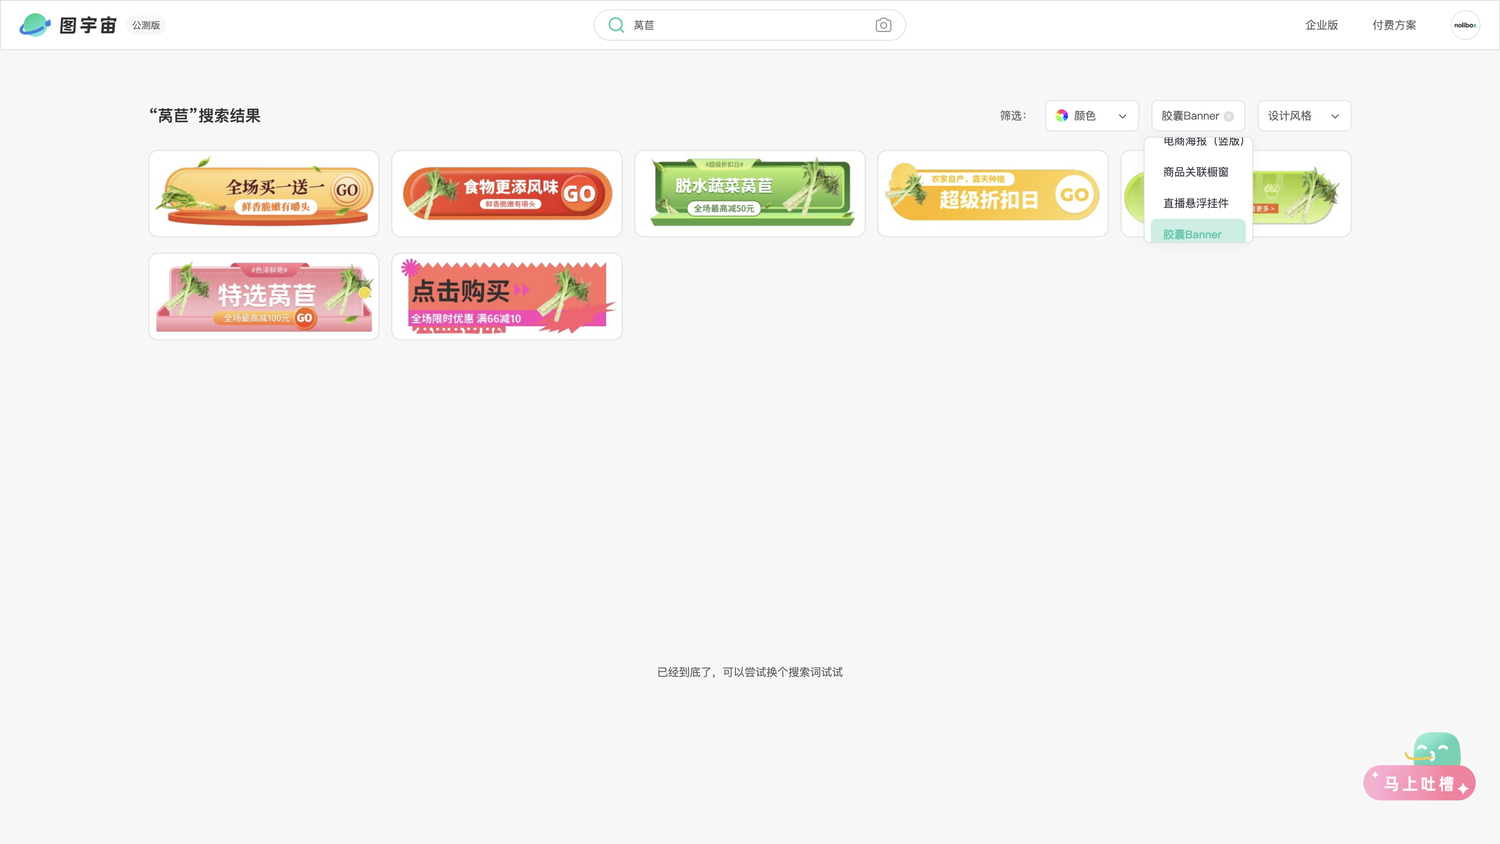Clear the 胶囊Banner filter with its x icon
The image size is (1500, 844).
click(x=1229, y=116)
